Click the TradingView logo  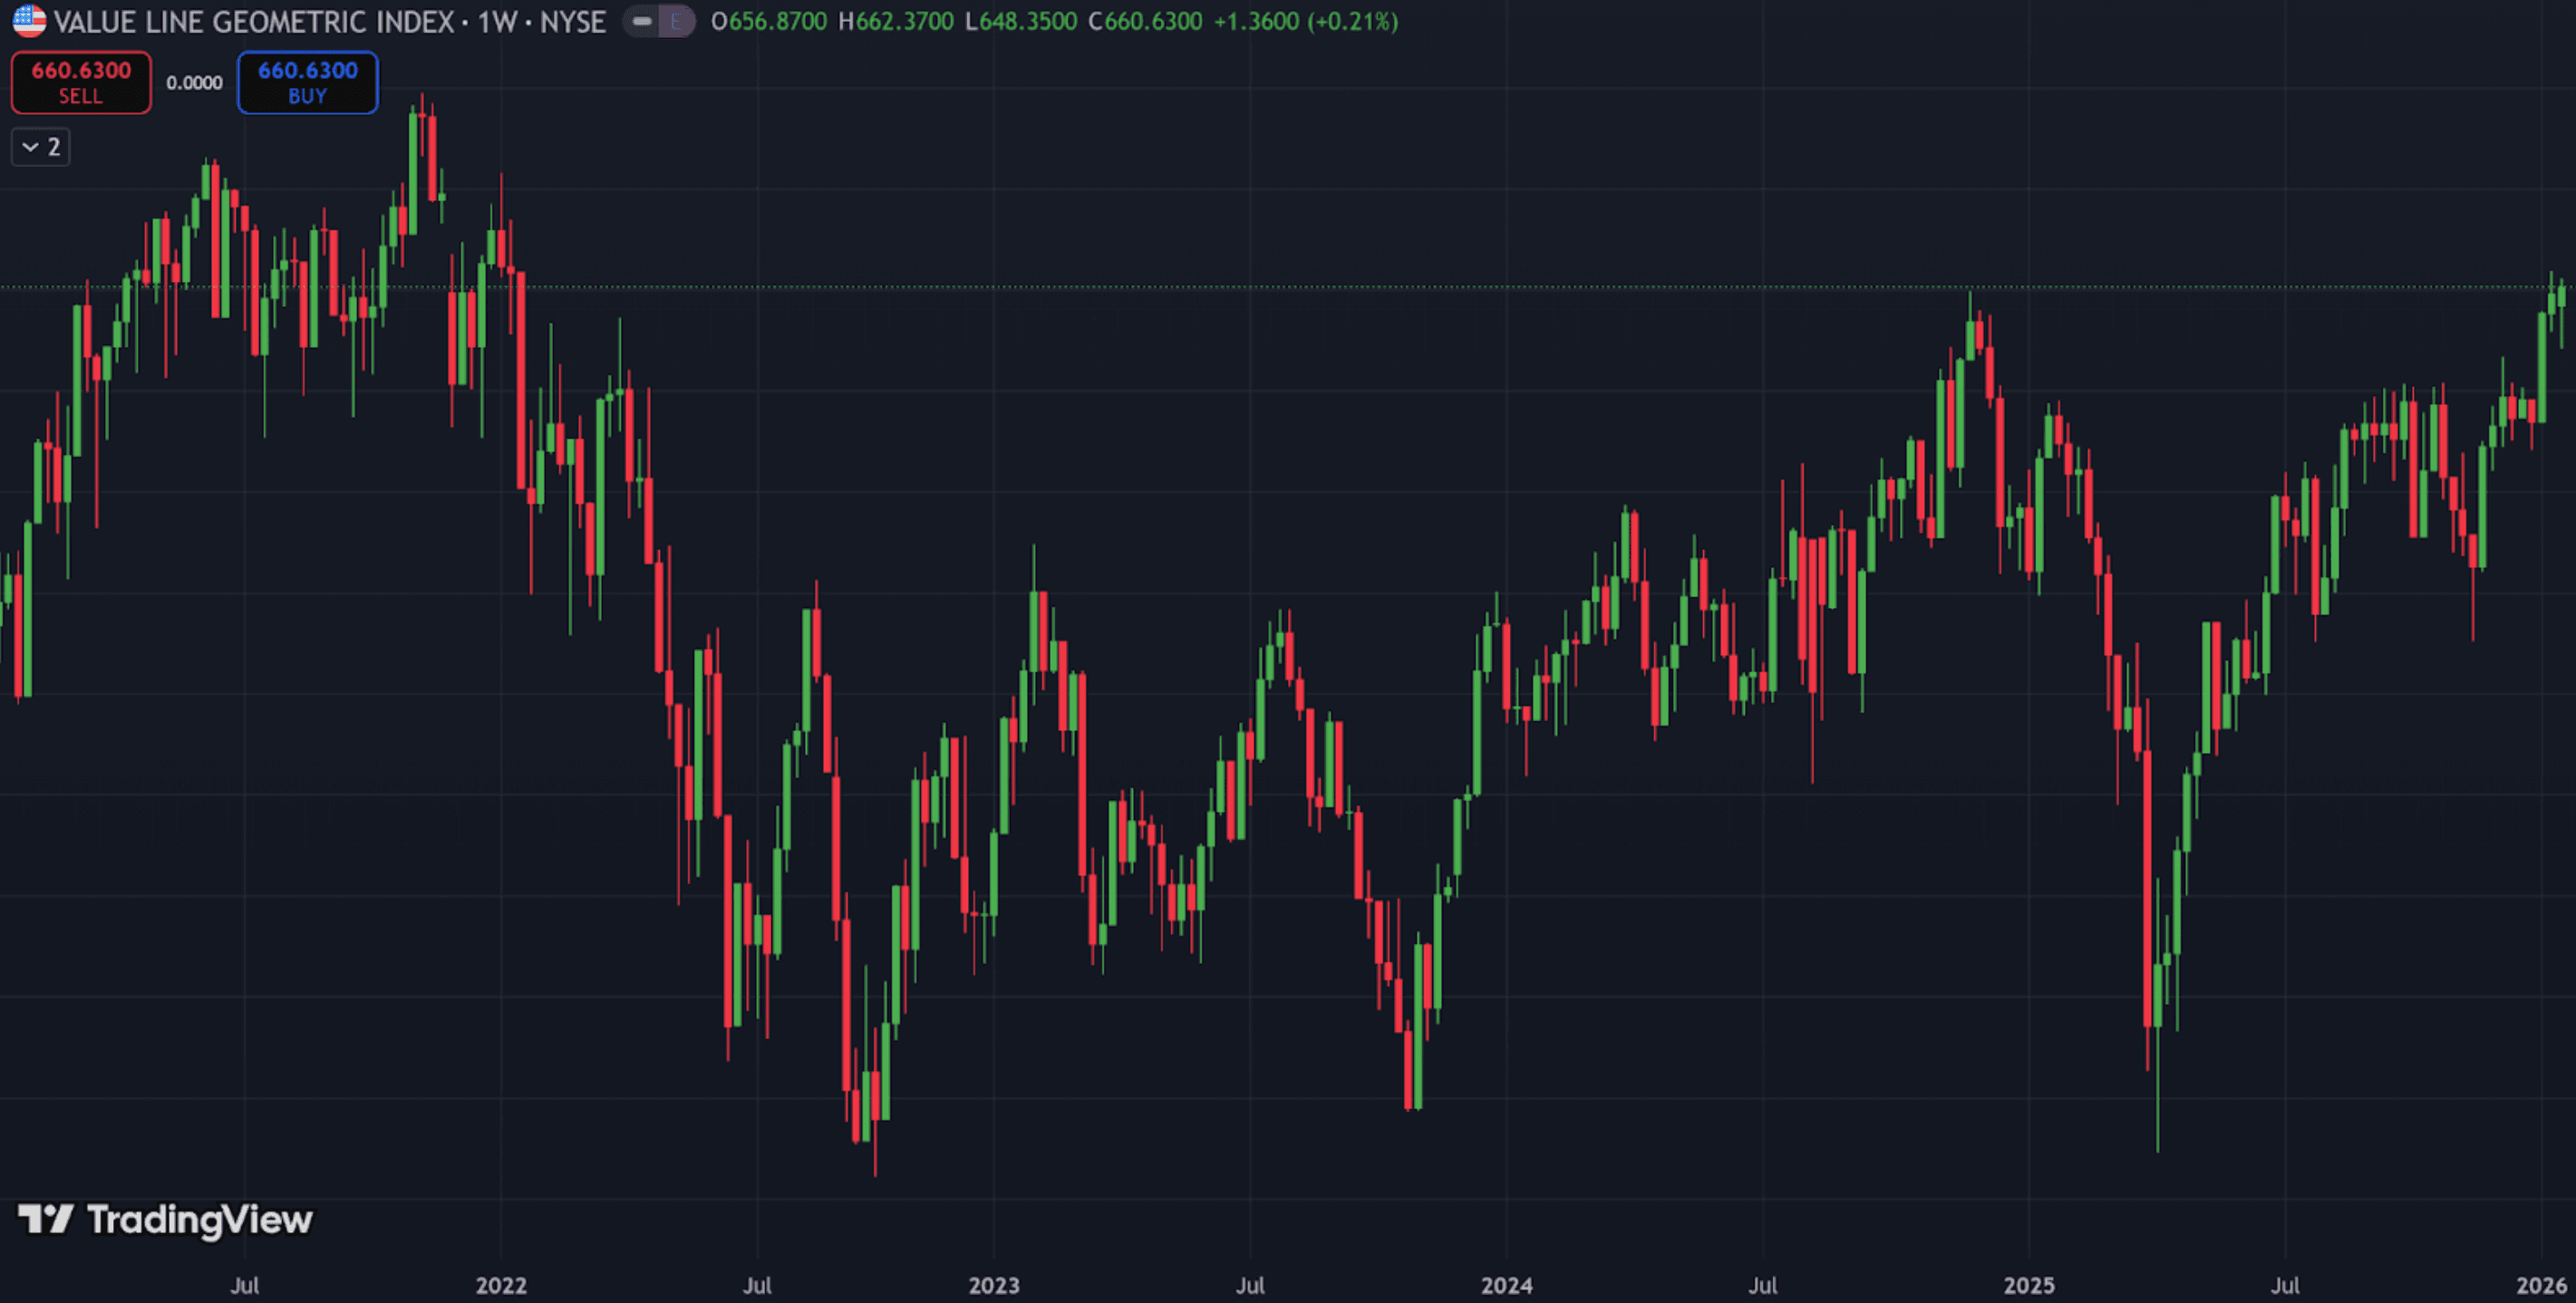coord(166,1219)
